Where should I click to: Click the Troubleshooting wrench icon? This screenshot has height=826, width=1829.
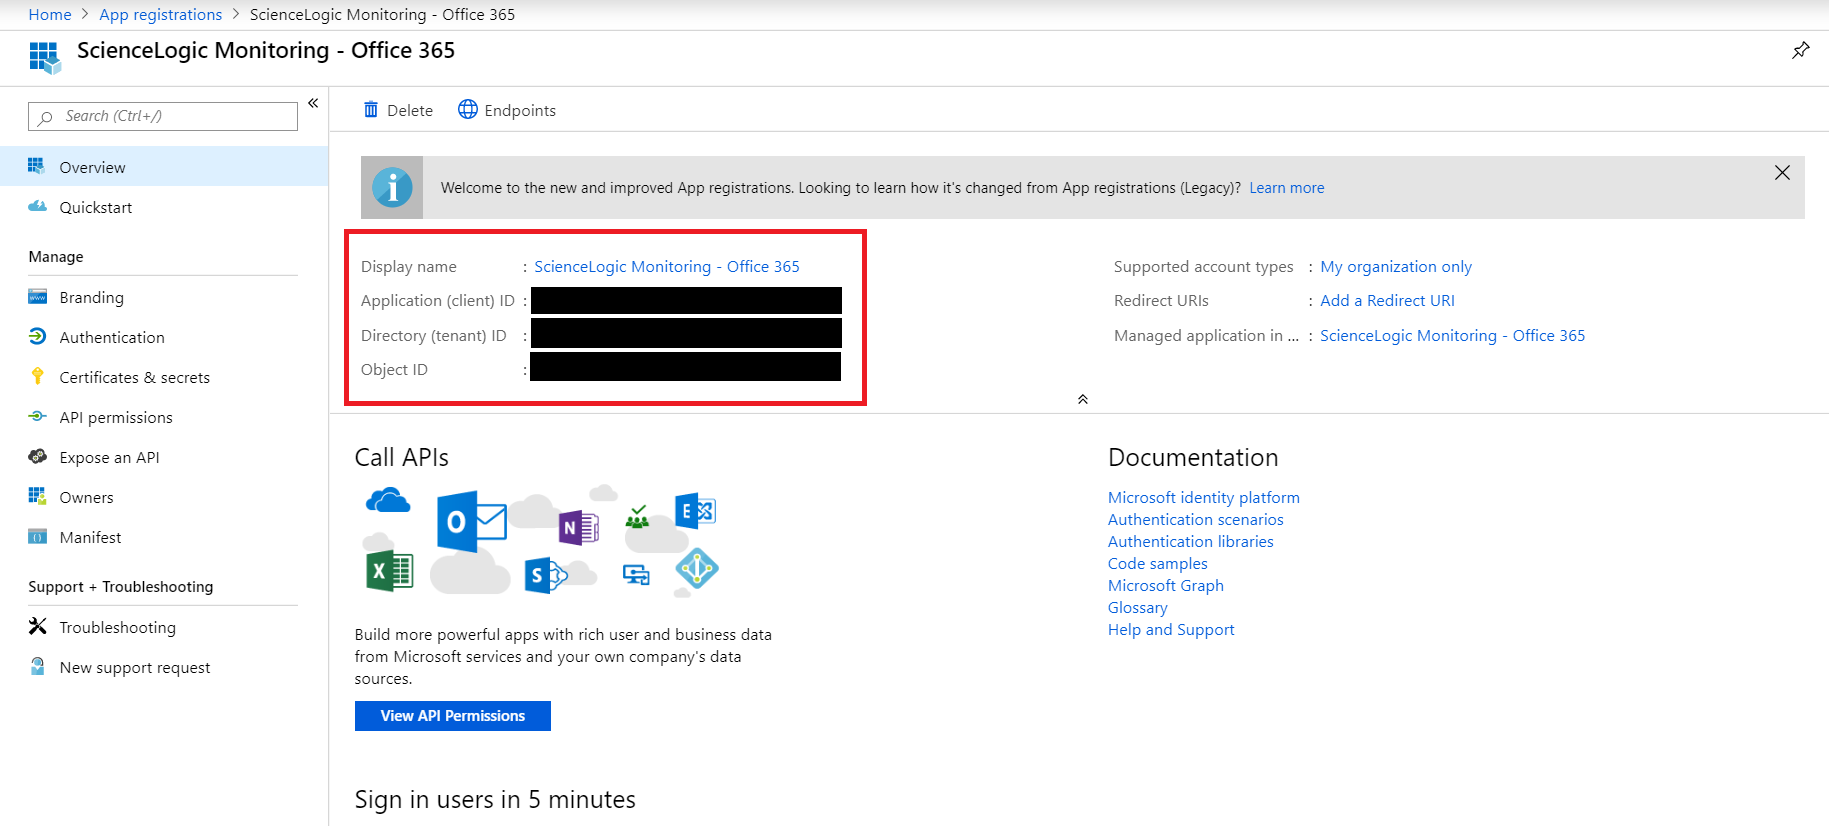tap(37, 626)
